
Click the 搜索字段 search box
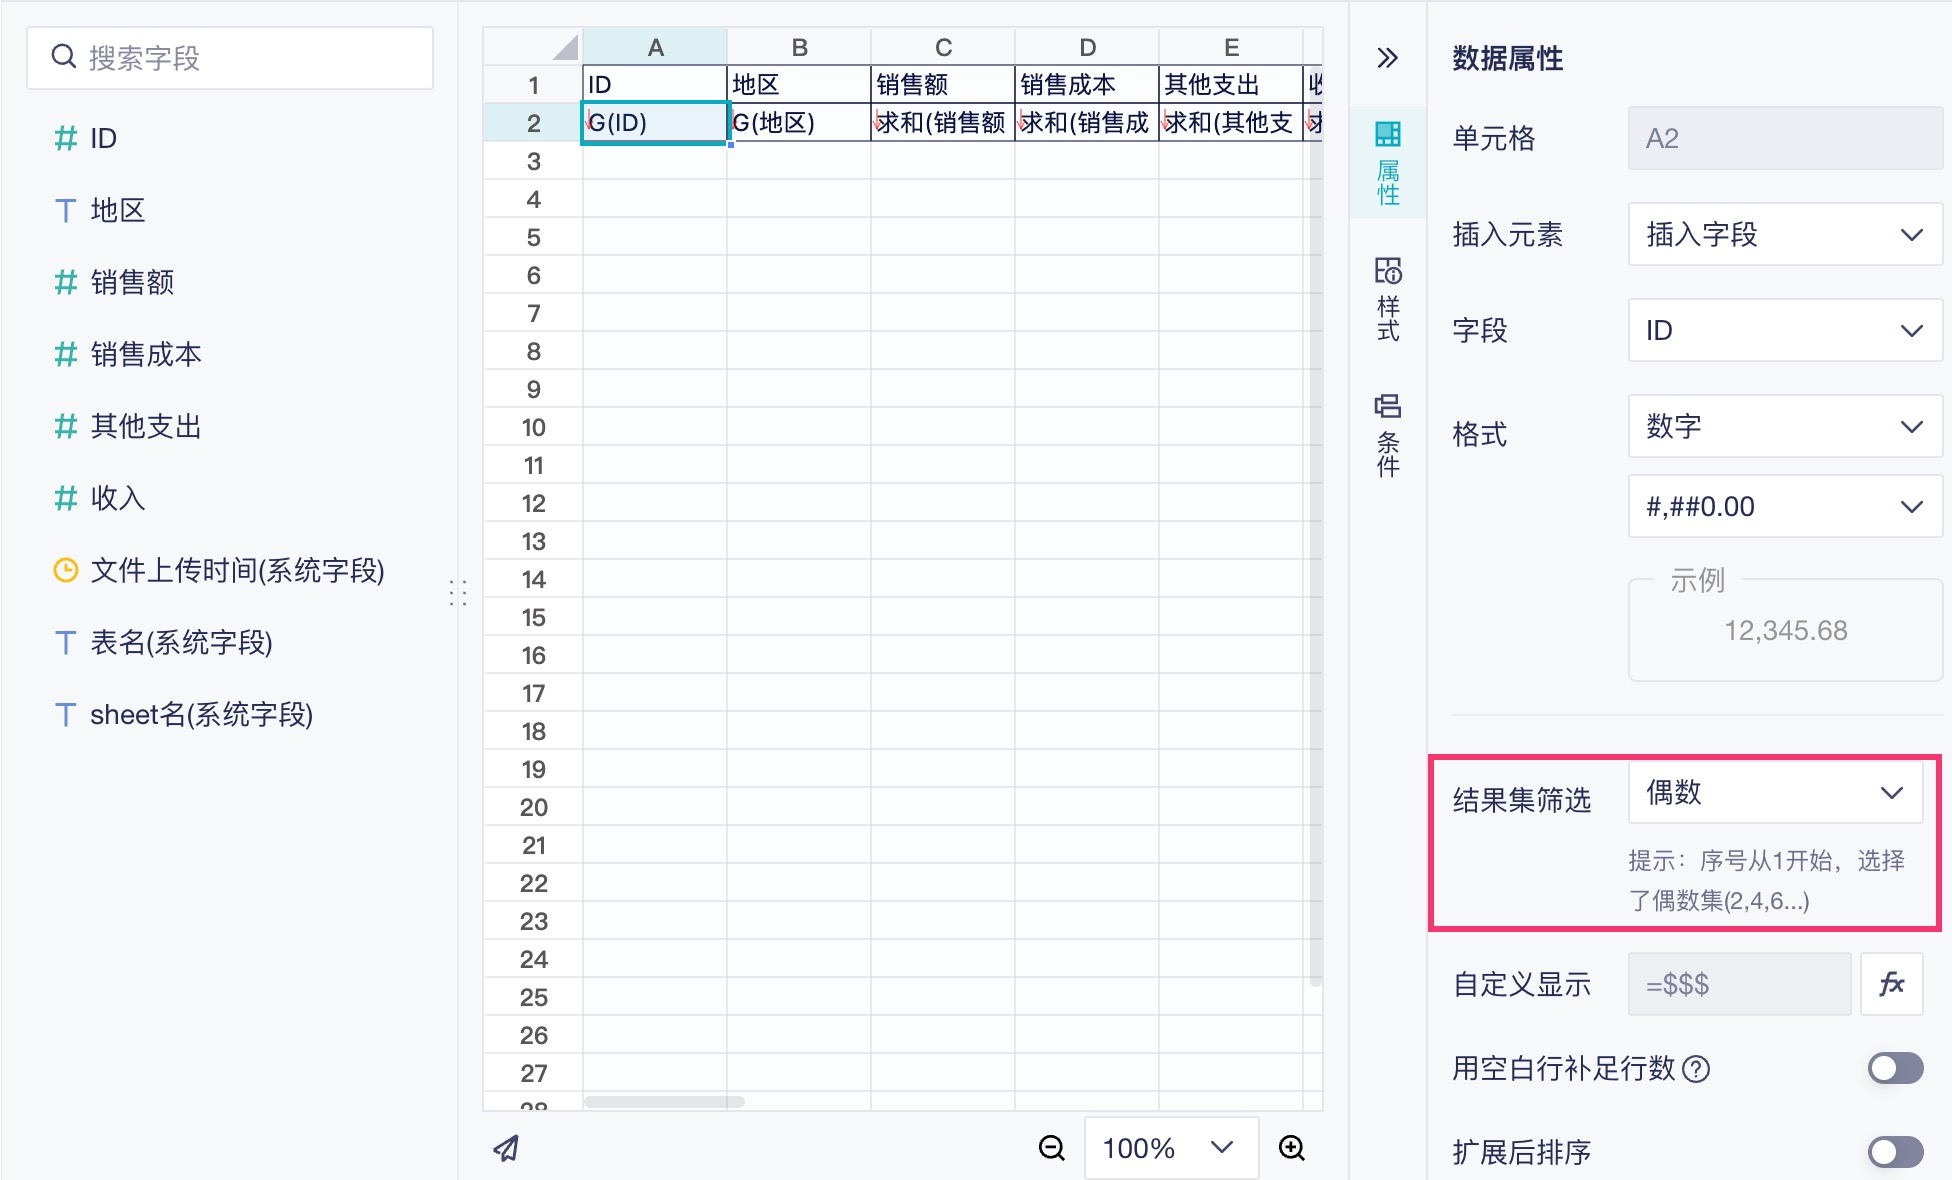point(230,58)
